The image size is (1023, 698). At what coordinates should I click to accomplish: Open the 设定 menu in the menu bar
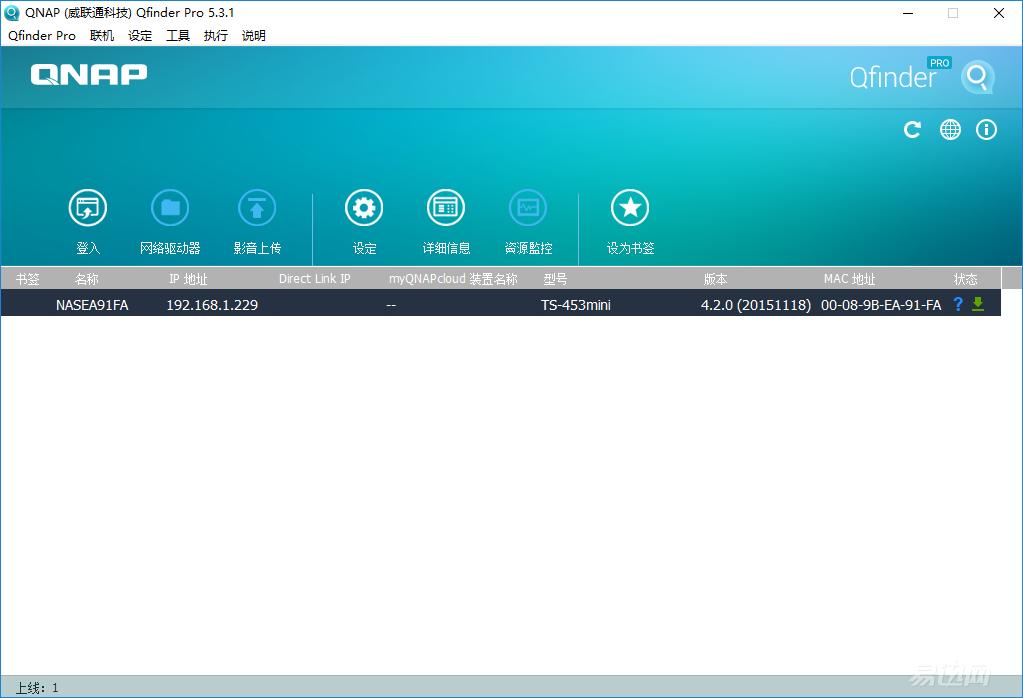pyautogui.click(x=140, y=36)
